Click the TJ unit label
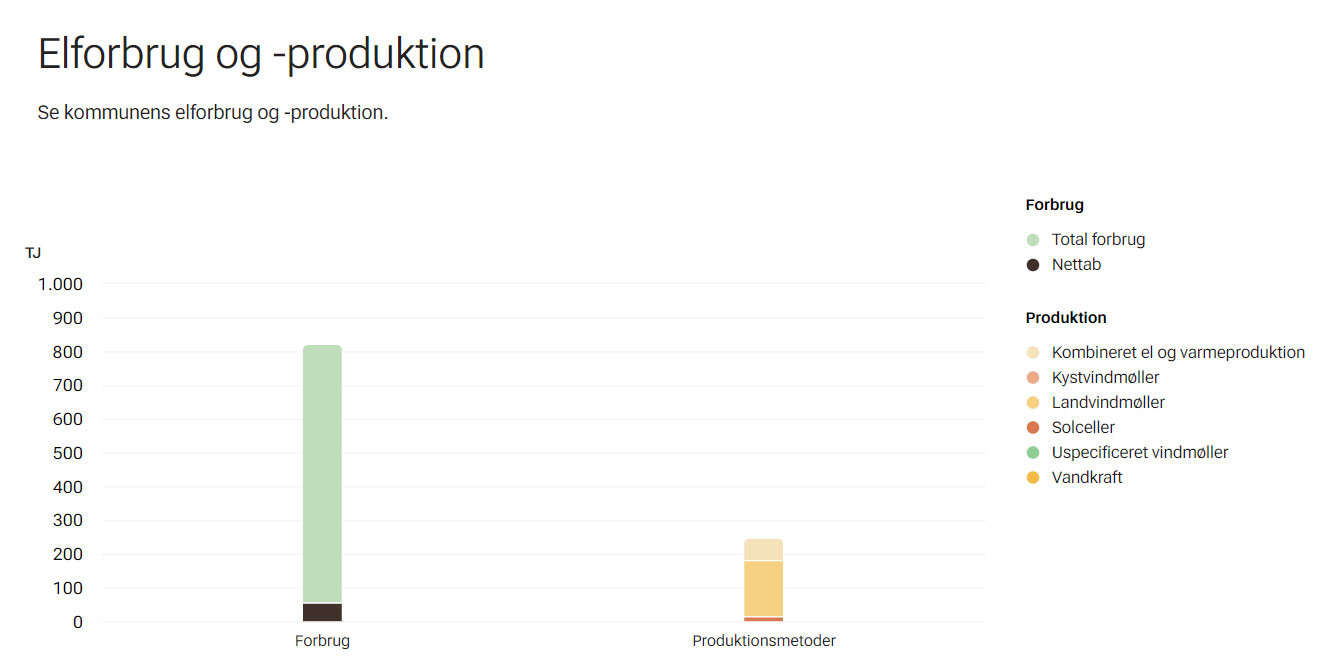Viewport: 1342px width, 668px height. [33, 253]
